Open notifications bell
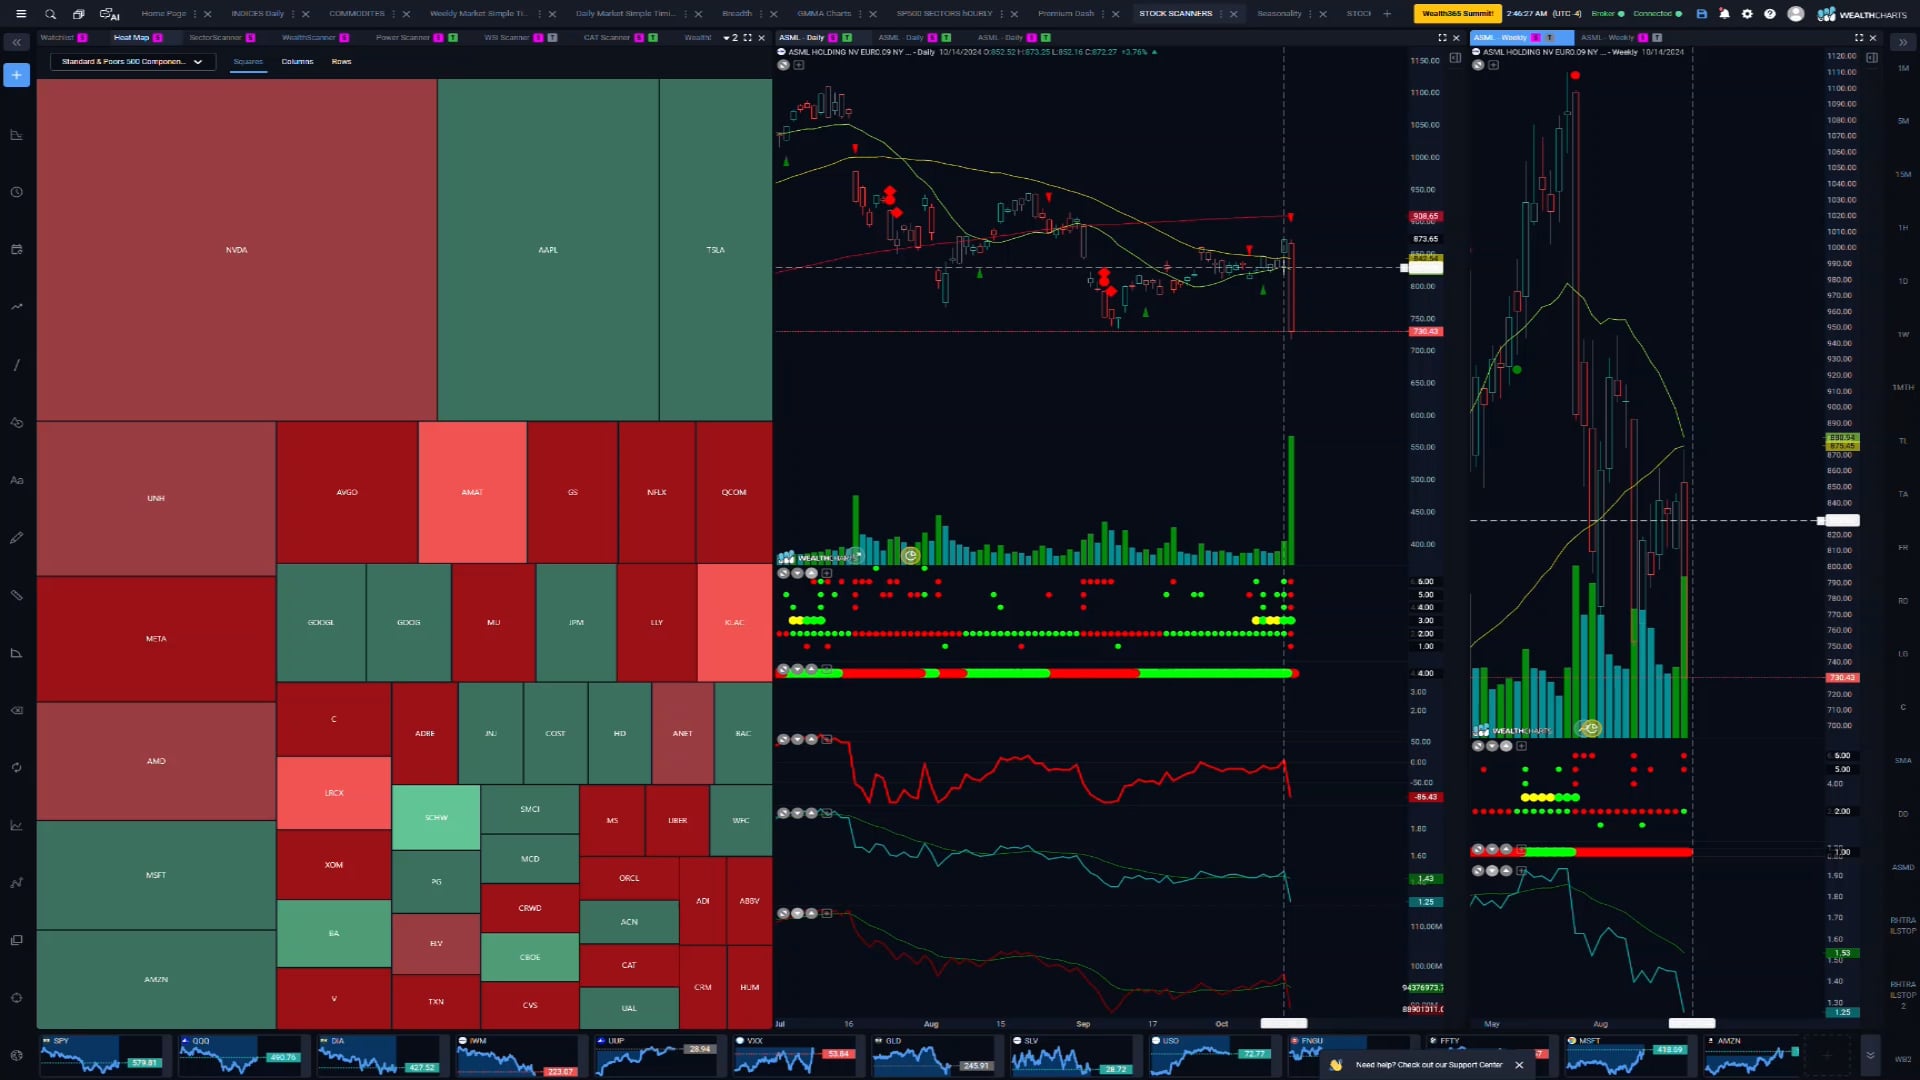Viewport: 1920px width, 1080px height. tap(1724, 14)
